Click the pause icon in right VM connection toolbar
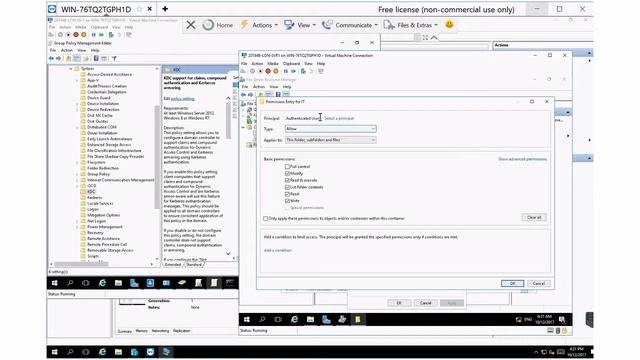Viewport: 640px width, 360px height. pos(286,71)
